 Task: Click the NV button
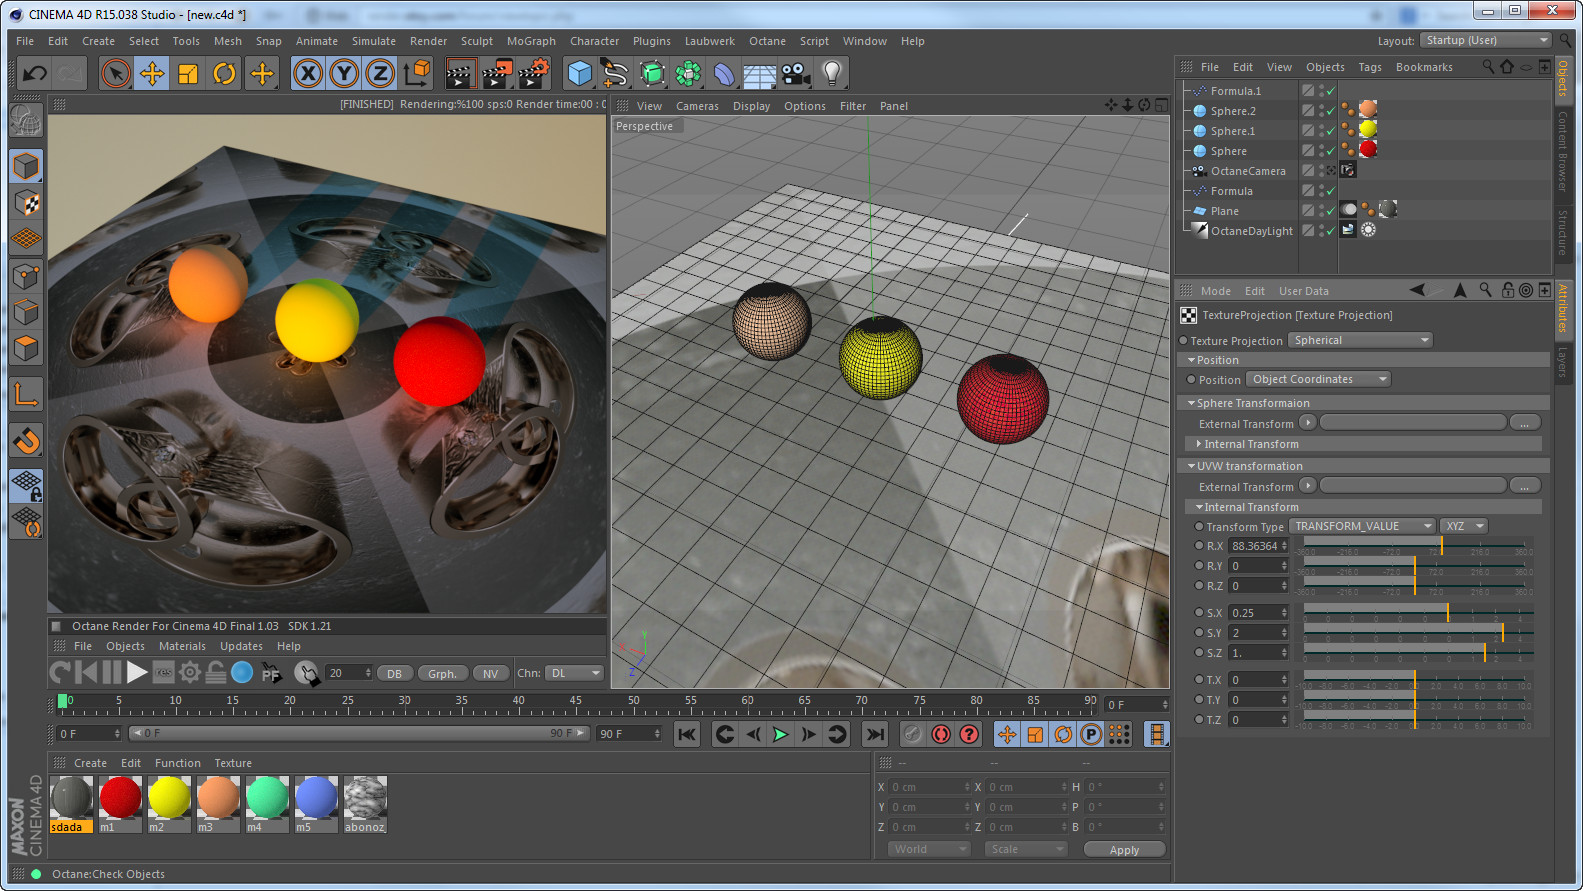click(x=490, y=673)
